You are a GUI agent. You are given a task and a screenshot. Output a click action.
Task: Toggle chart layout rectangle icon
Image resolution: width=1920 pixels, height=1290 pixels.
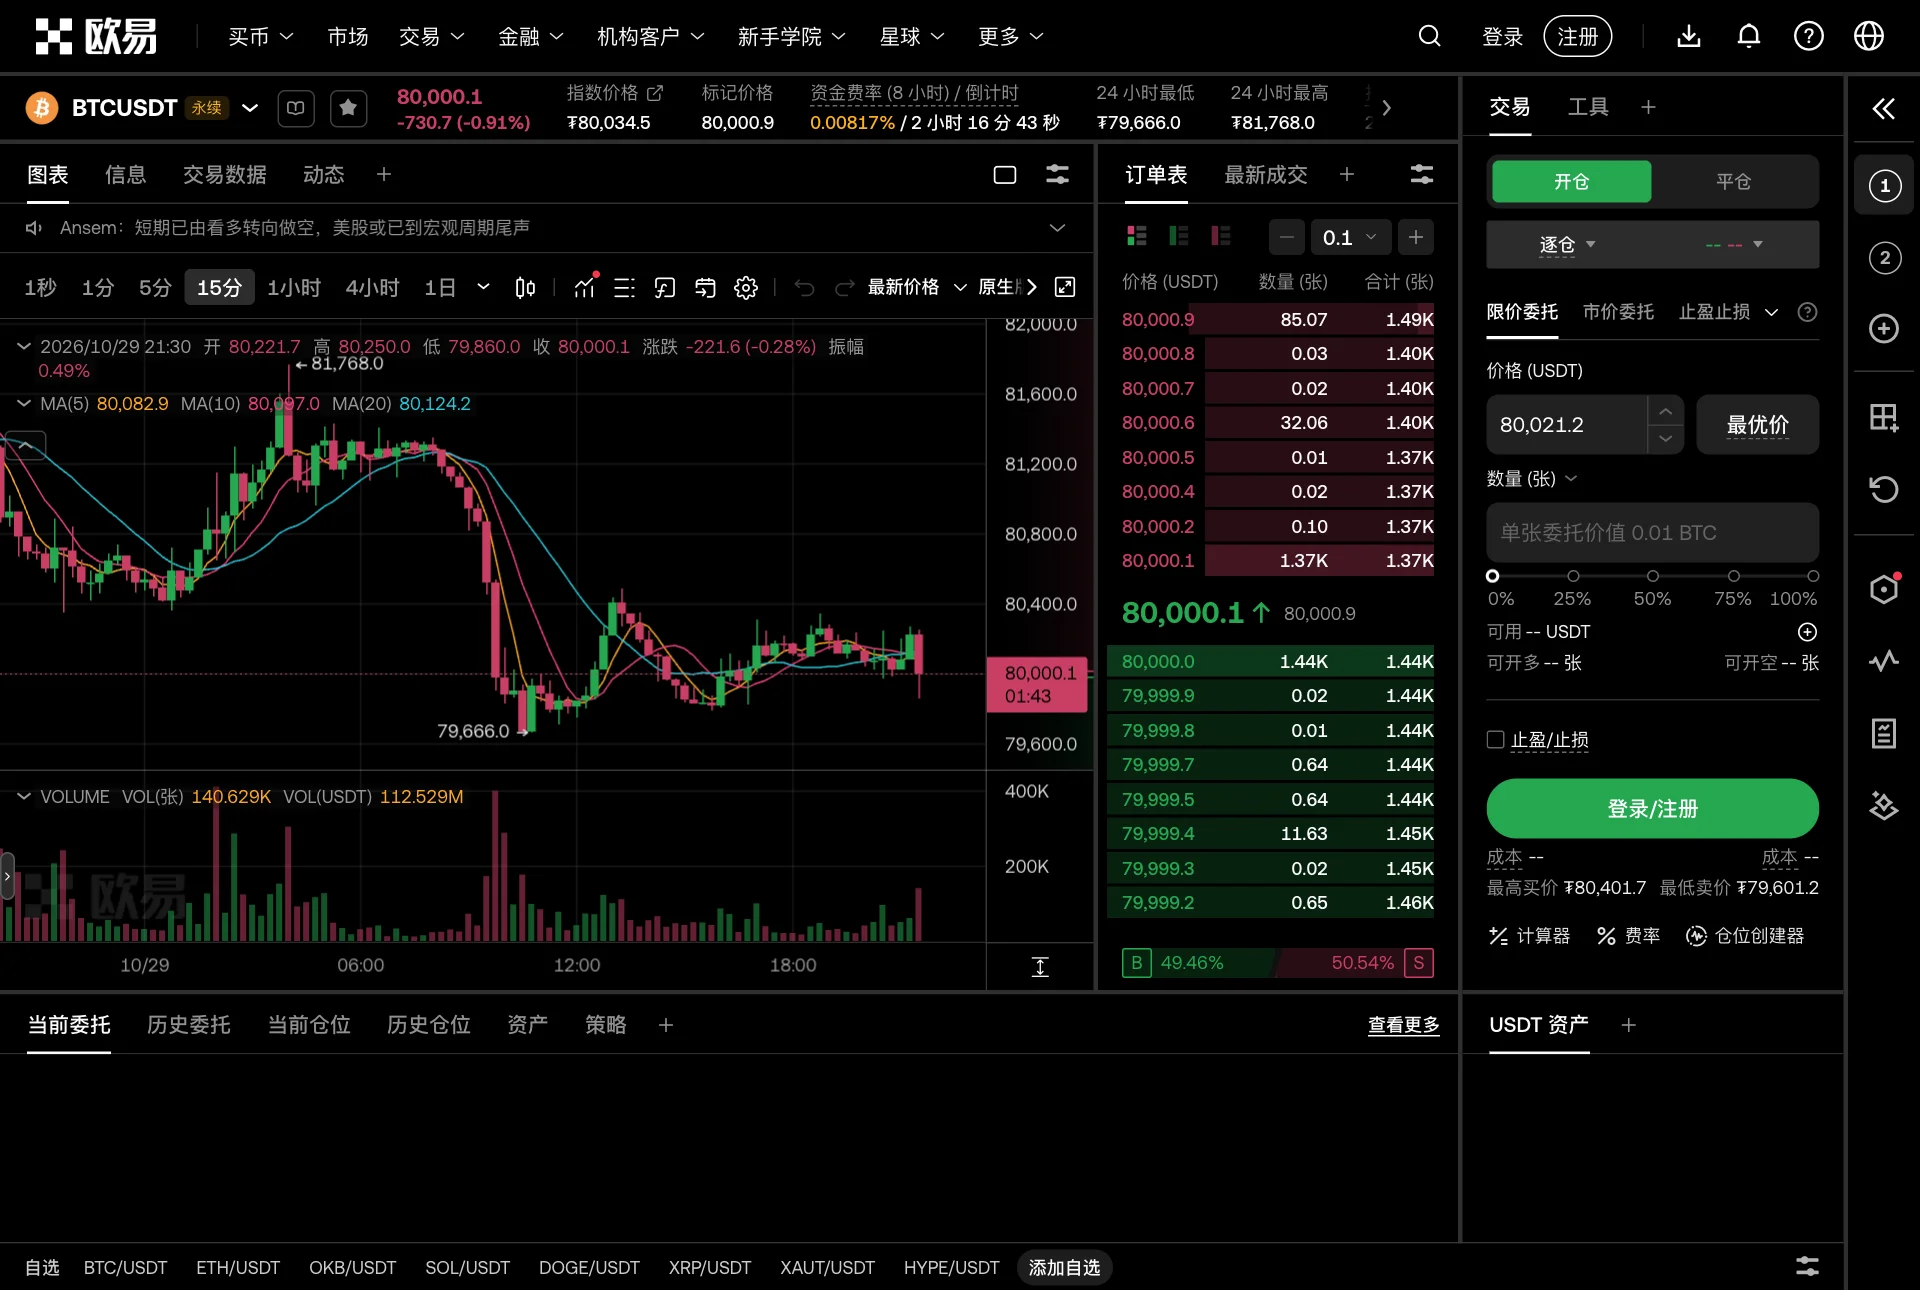click(x=1005, y=175)
